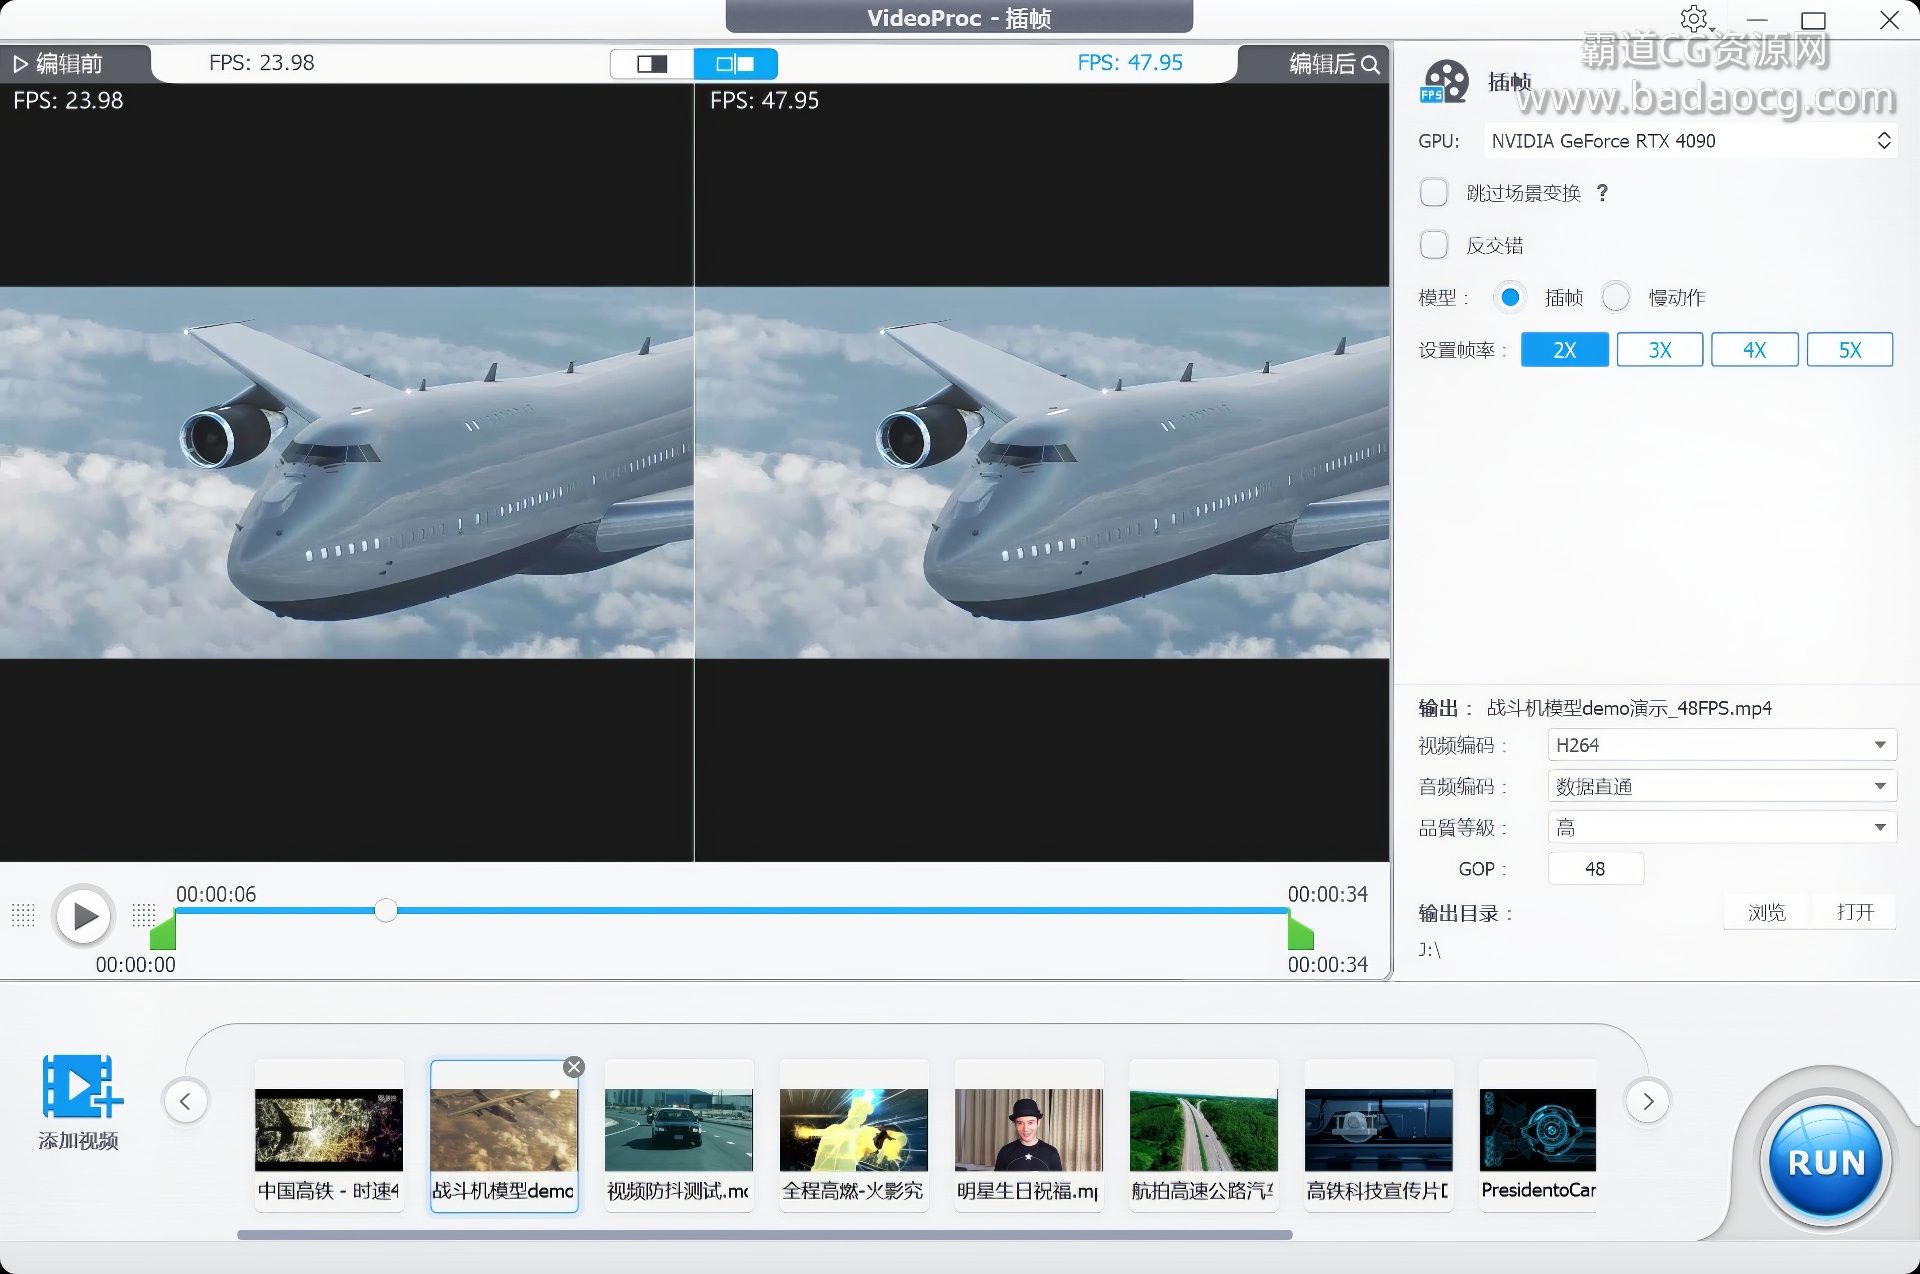The height and width of the screenshot is (1274, 1920).
Task: Click the output path J:\ text
Action: tap(1430, 950)
